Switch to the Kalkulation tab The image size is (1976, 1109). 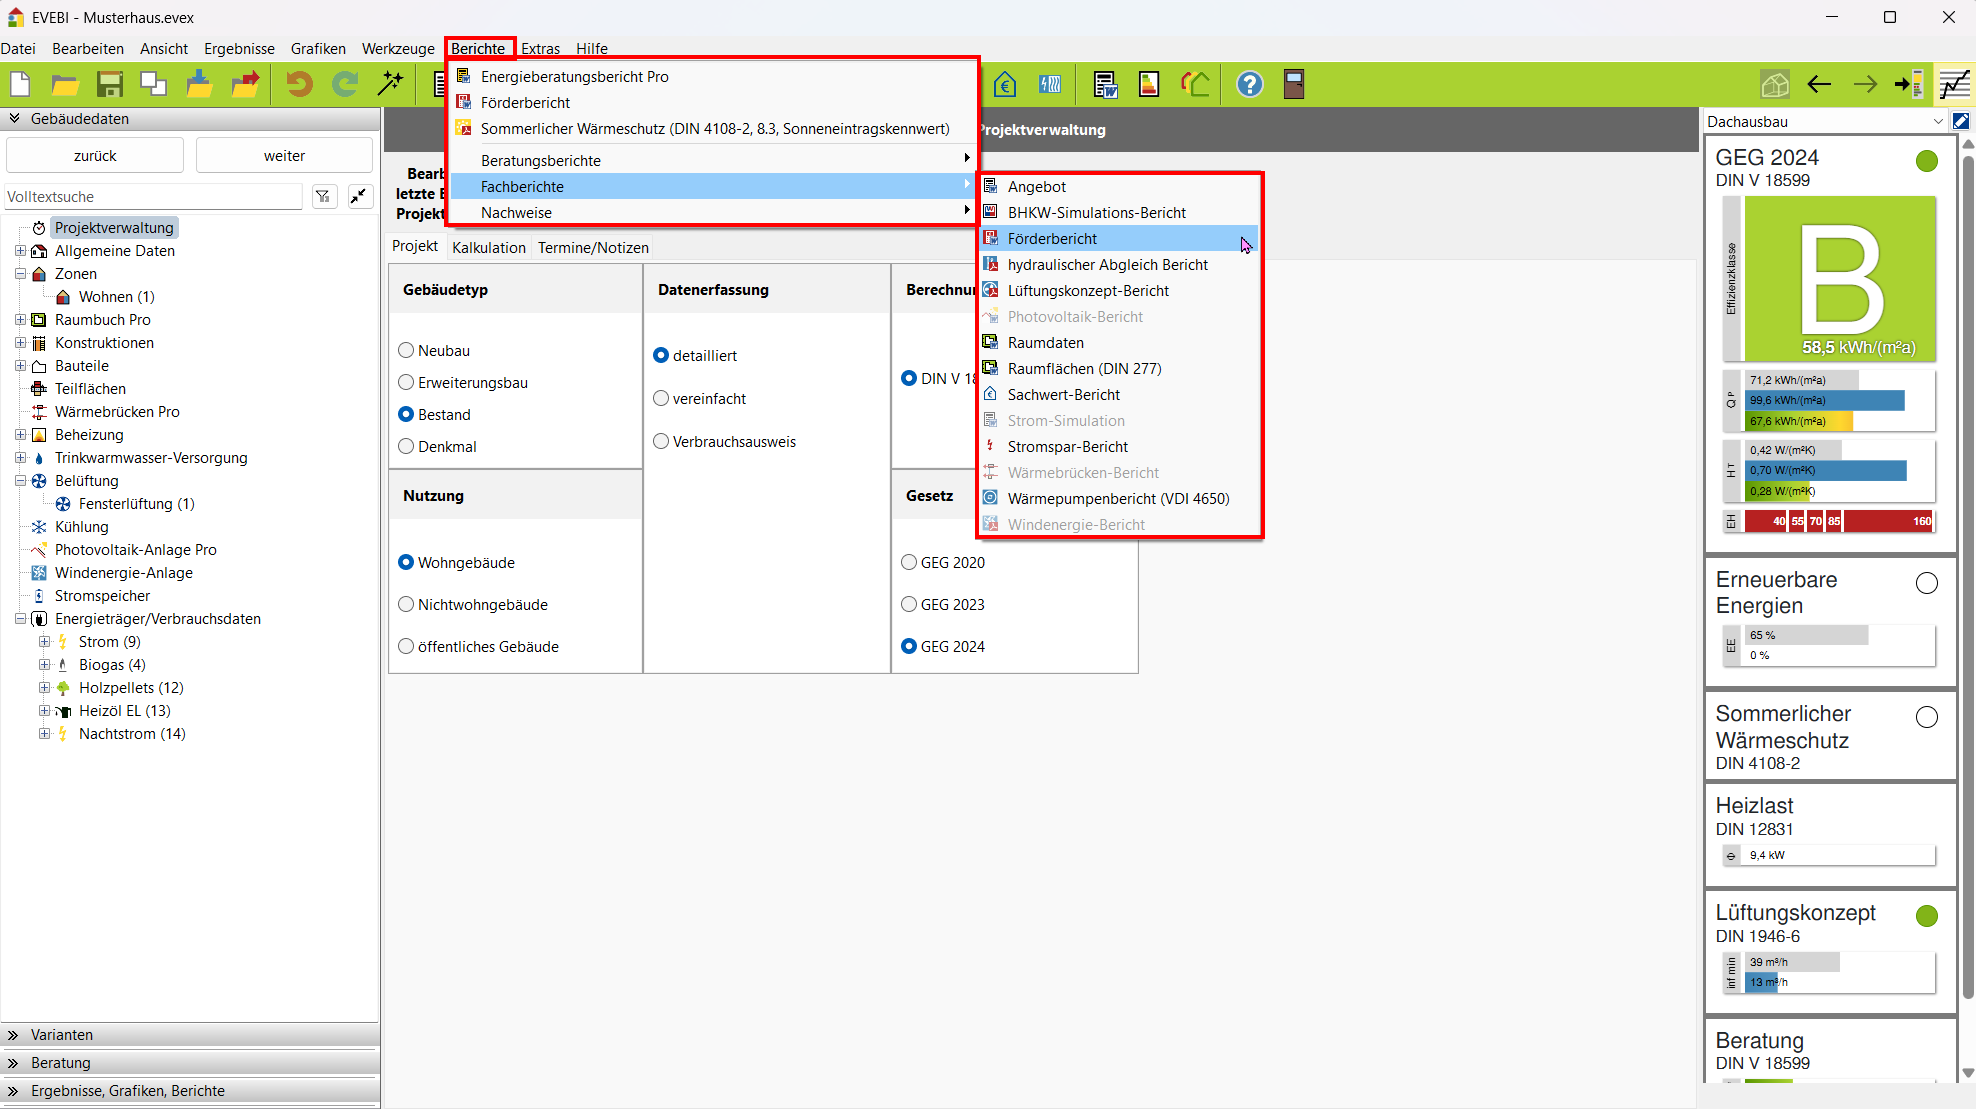(x=488, y=248)
